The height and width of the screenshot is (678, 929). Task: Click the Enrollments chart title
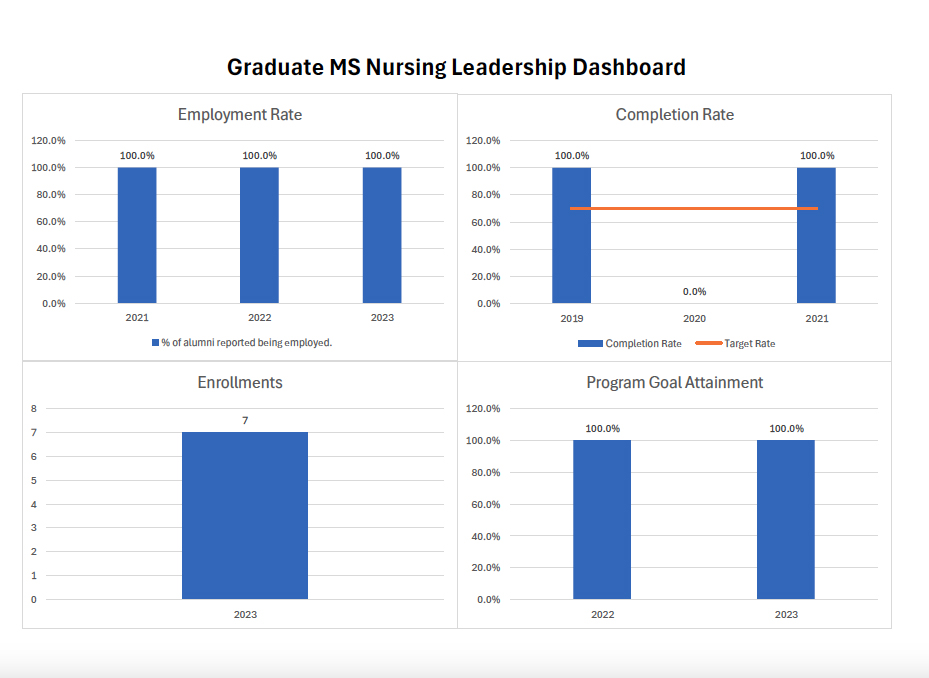[x=240, y=383]
